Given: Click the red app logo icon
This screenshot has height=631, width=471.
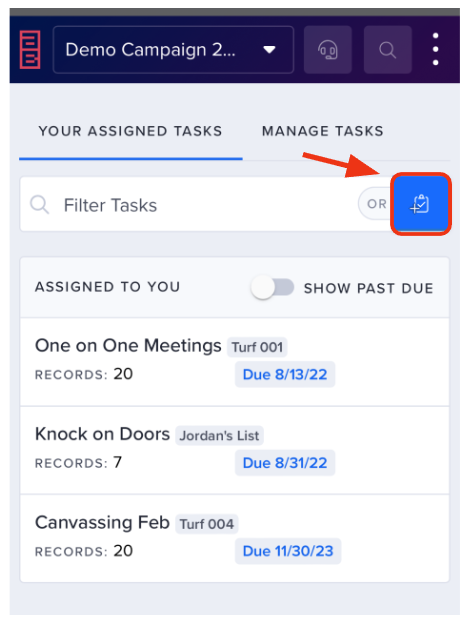Looking at the screenshot, I should [x=30, y=49].
